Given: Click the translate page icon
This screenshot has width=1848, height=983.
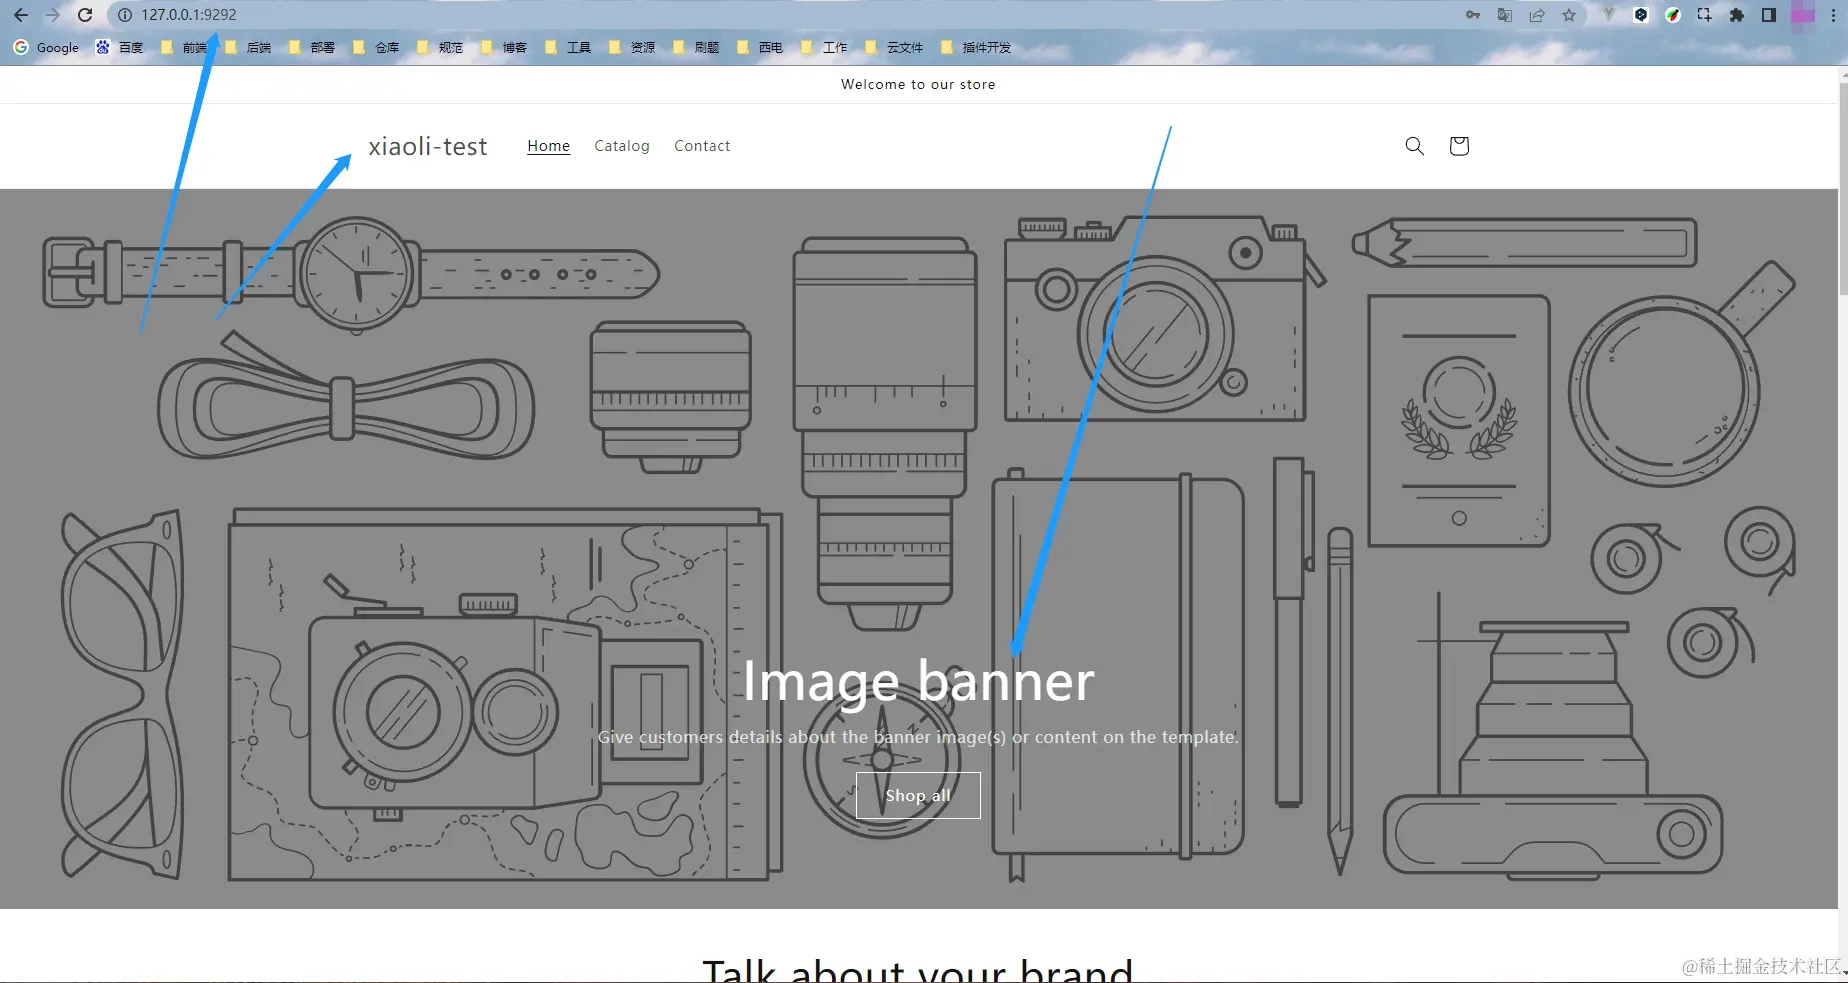Looking at the screenshot, I should pyautogui.click(x=1505, y=15).
